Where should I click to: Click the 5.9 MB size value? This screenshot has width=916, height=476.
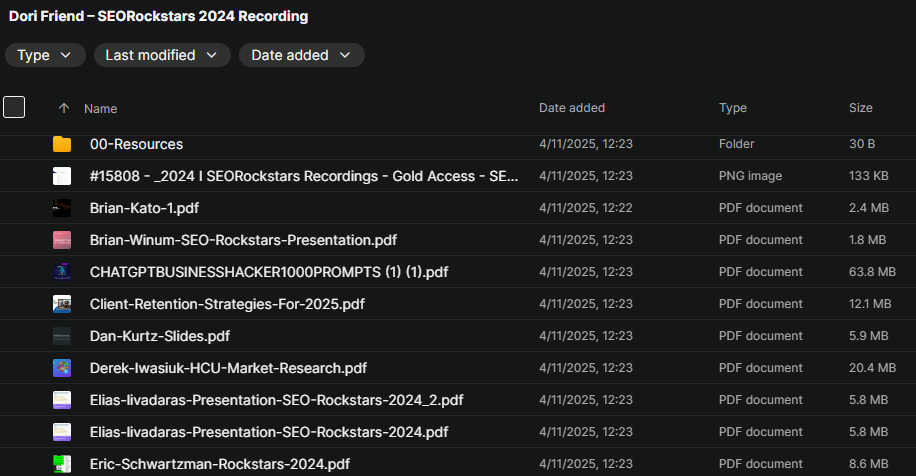click(869, 336)
